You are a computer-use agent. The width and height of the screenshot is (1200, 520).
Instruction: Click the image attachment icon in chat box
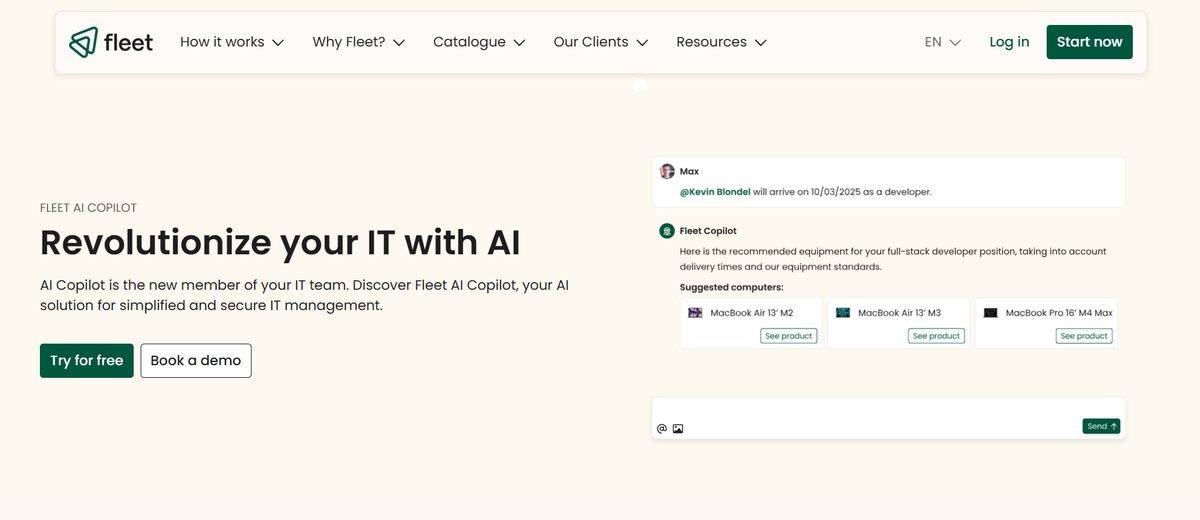point(678,429)
